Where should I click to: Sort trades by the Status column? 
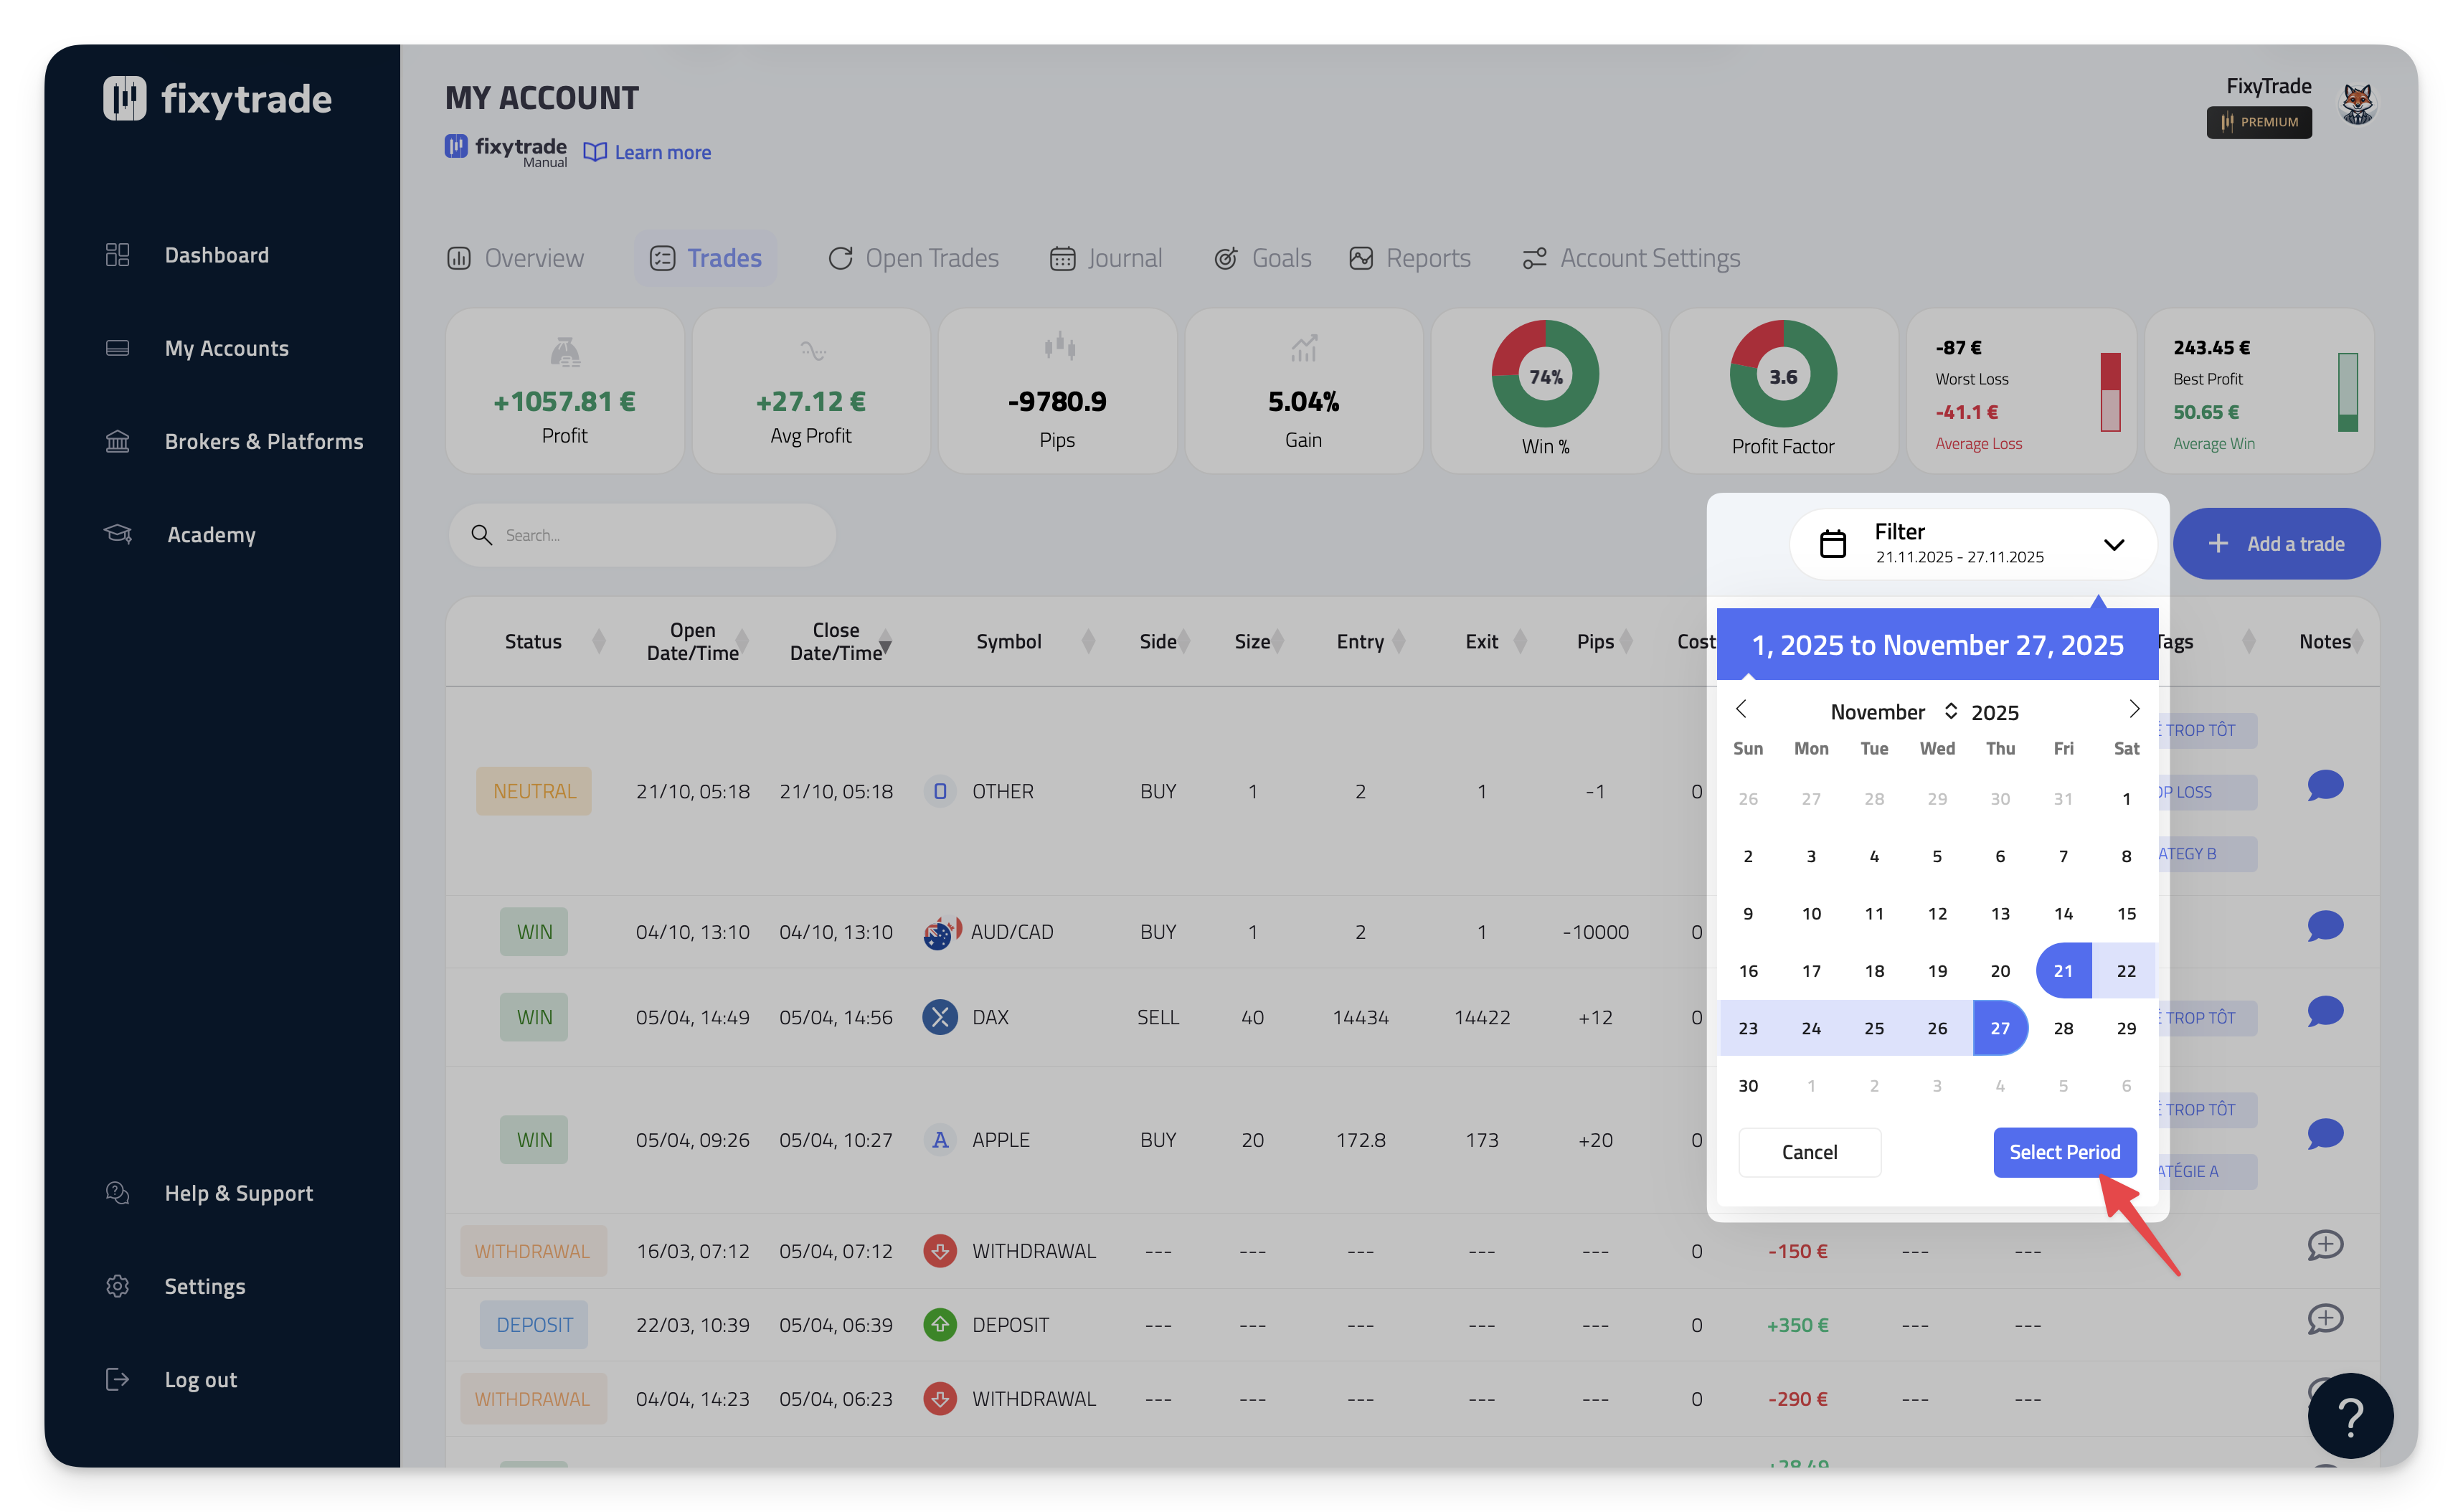[598, 641]
